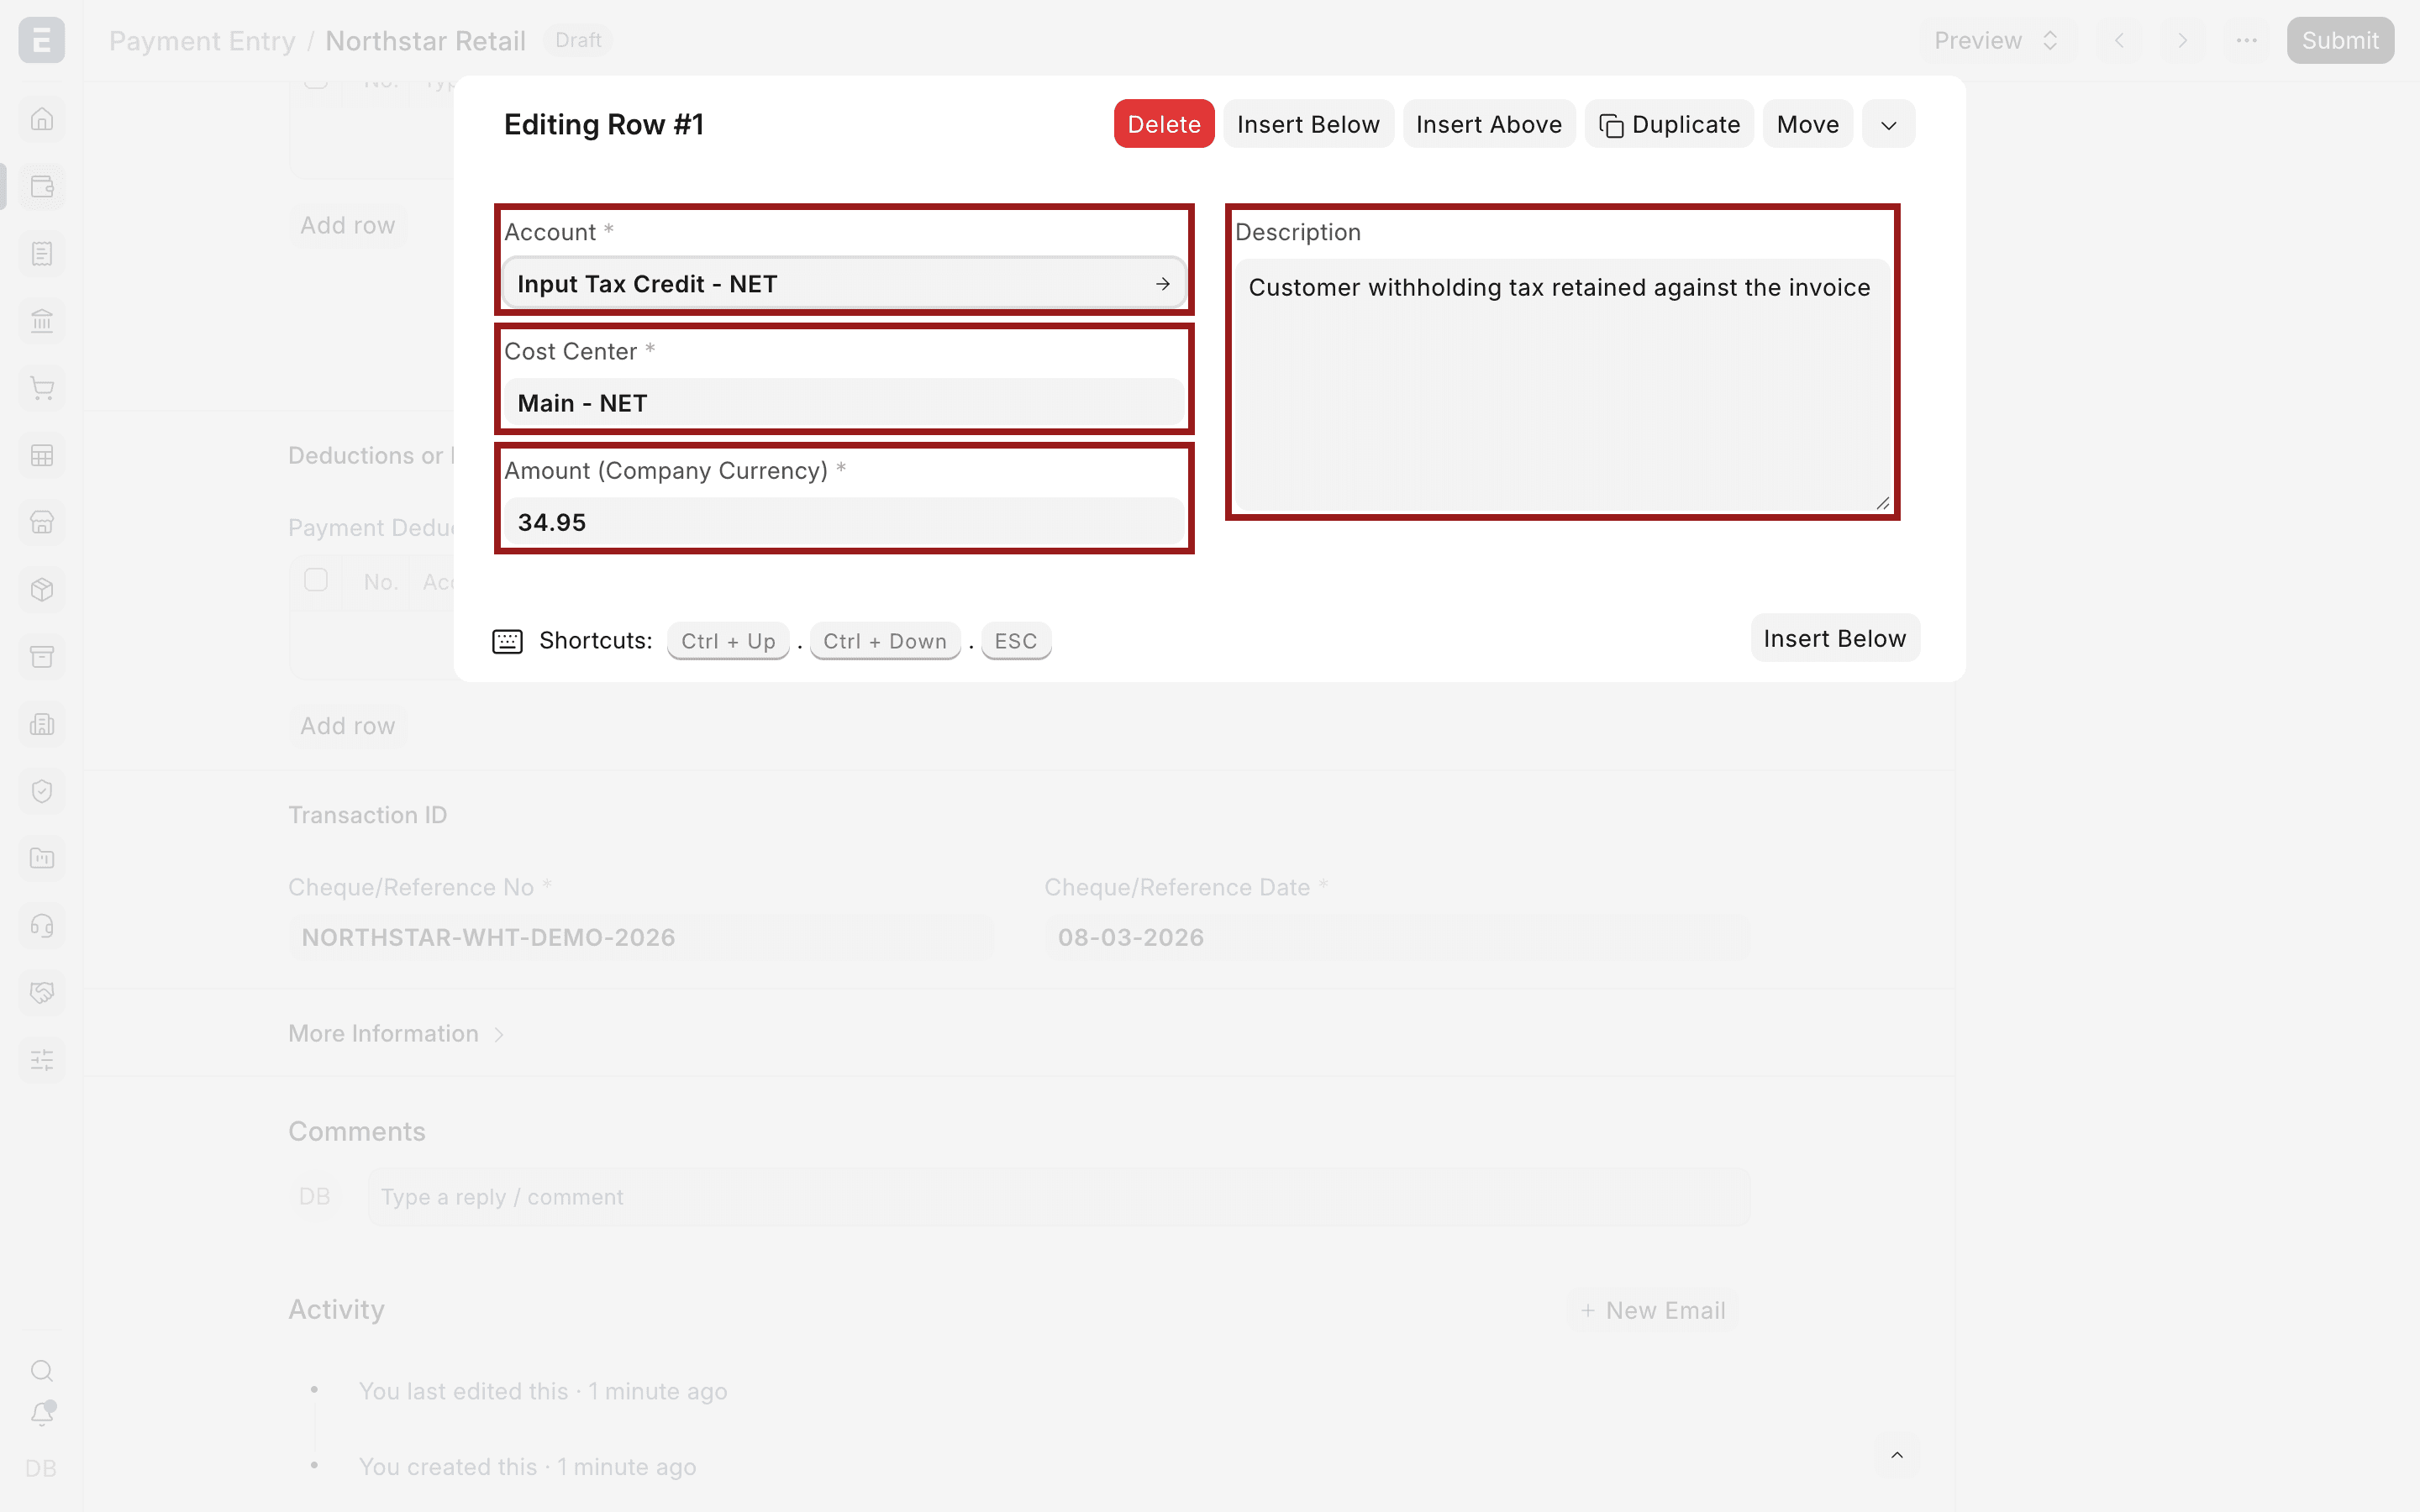
Task: Open the row options chevron dropdown in dialog header
Action: pos(1888,124)
